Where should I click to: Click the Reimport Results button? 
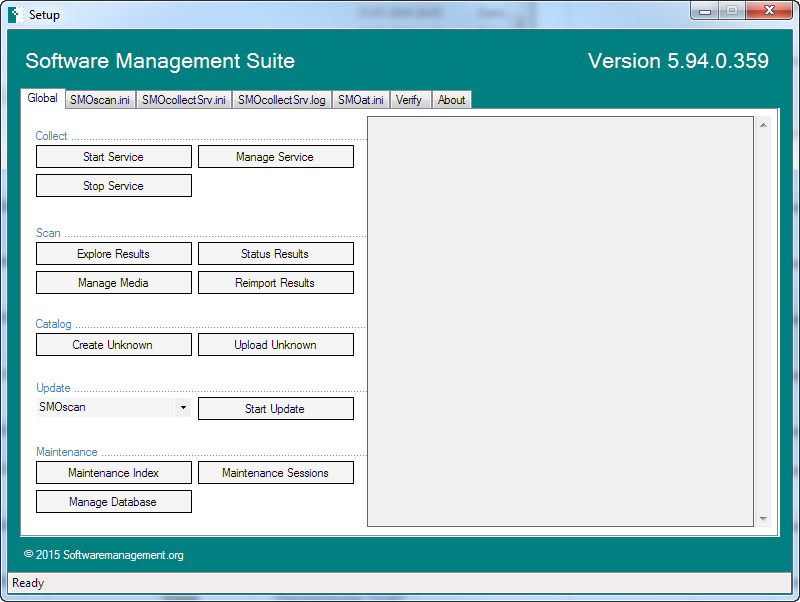click(275, 283)
